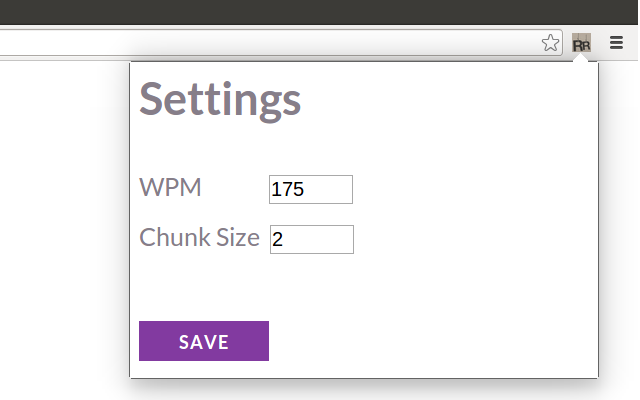This screenshot has width=640, height=400.
Task: Click blank page area left of popup
Action: (x=61, y=224)
